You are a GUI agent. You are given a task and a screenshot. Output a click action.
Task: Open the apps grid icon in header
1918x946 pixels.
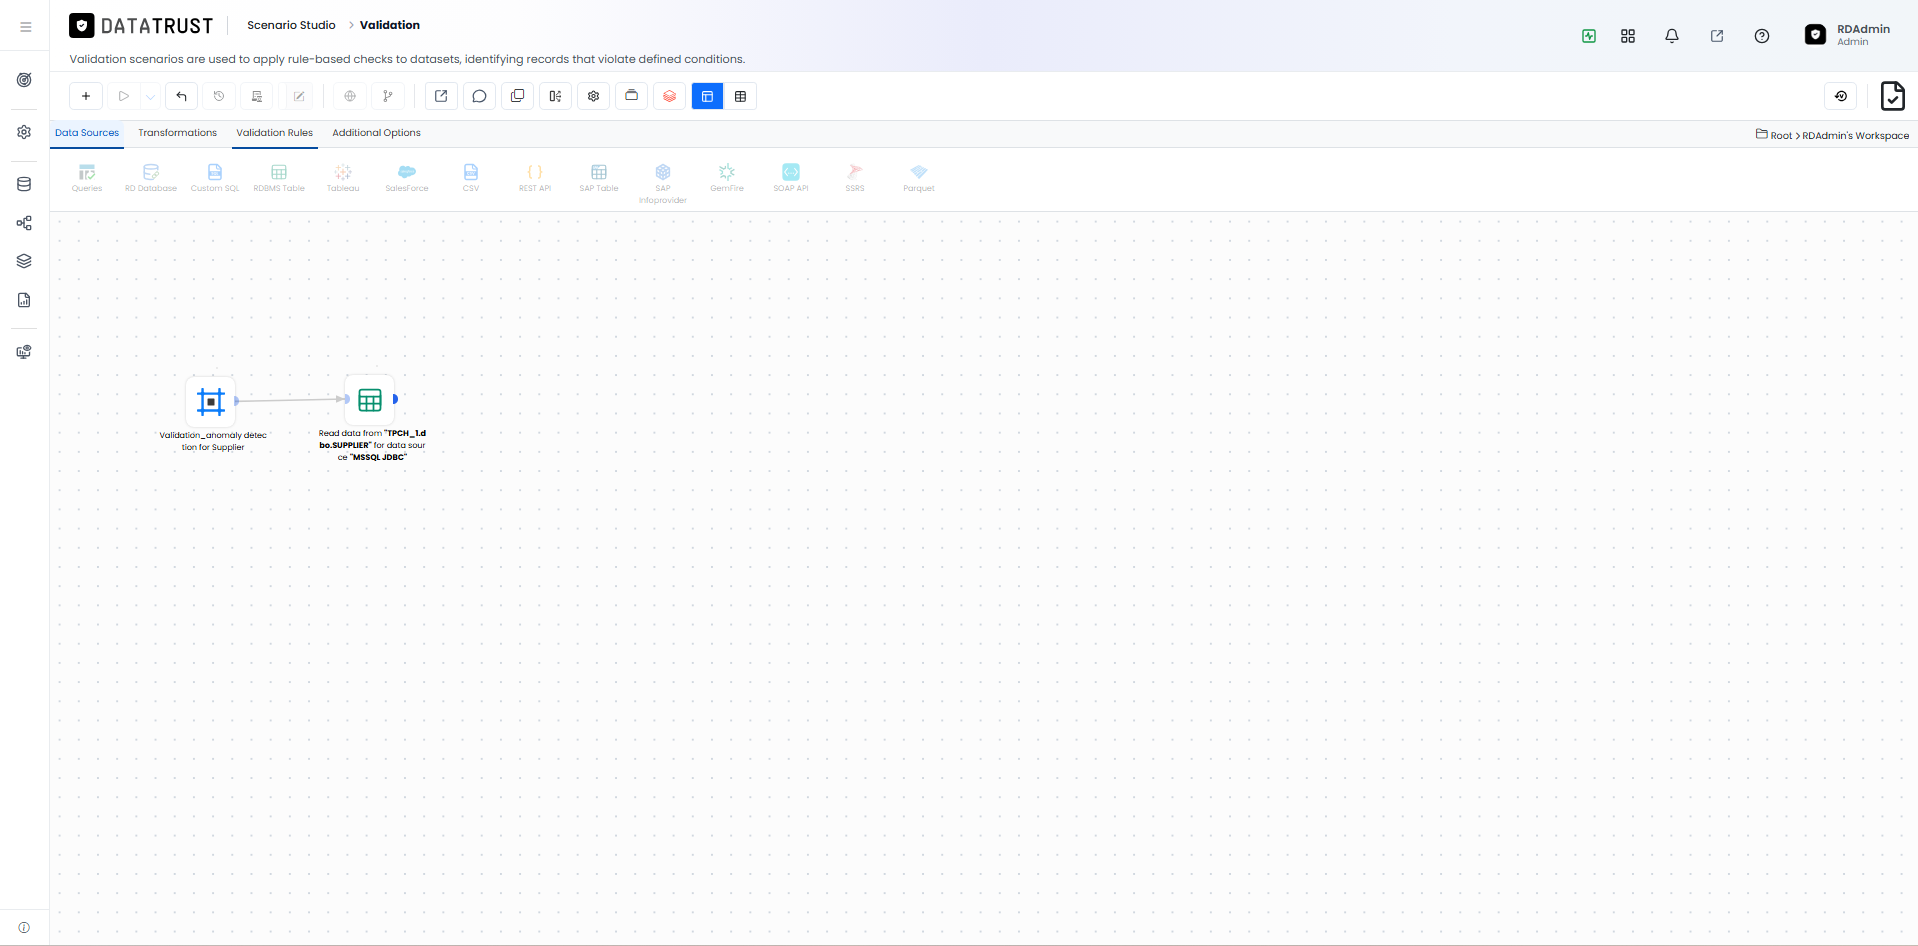1628,36
